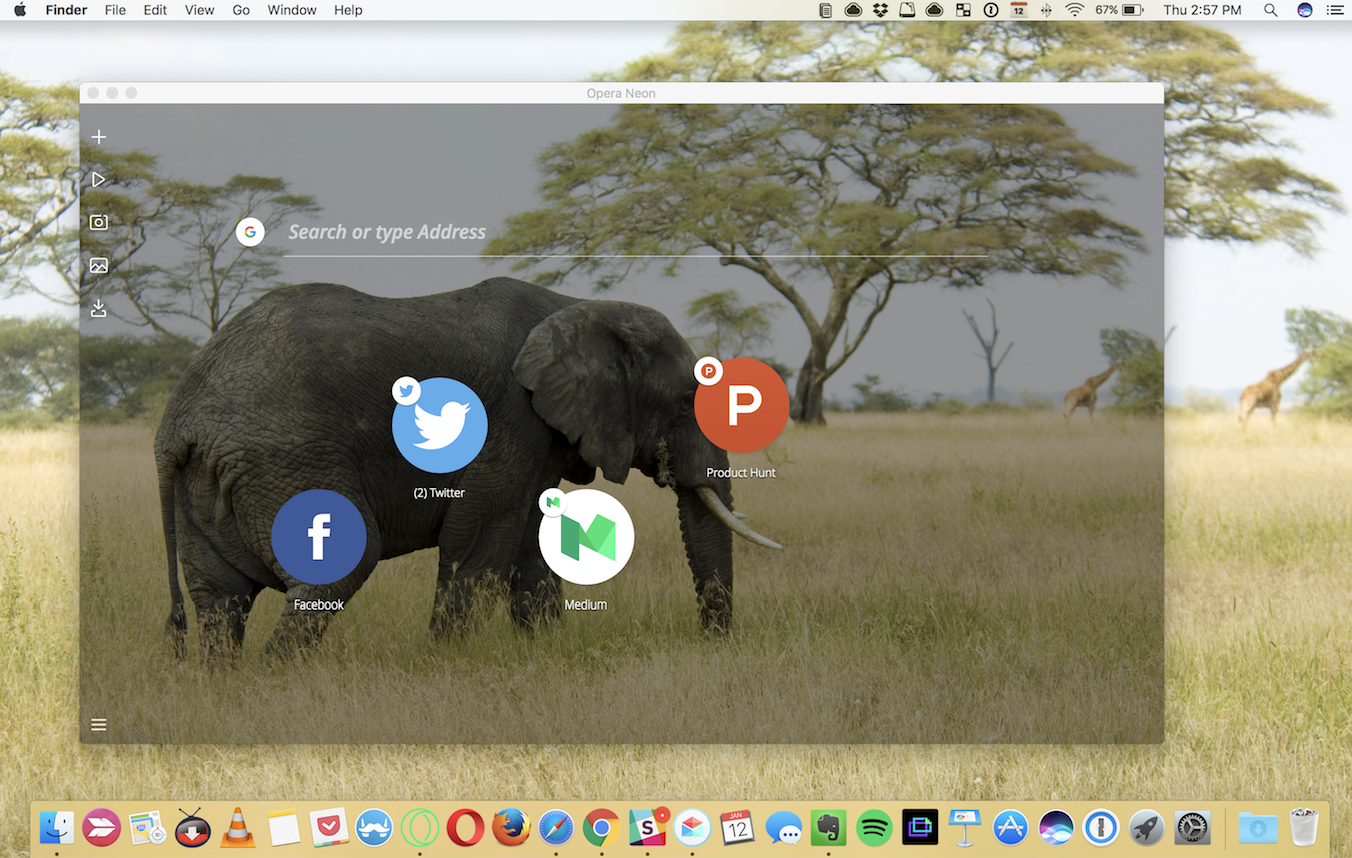The height and width of the screenshot is (858, 1352).
Task: Open System Preferences from the Dock
Action: [x=1192, y=828]
